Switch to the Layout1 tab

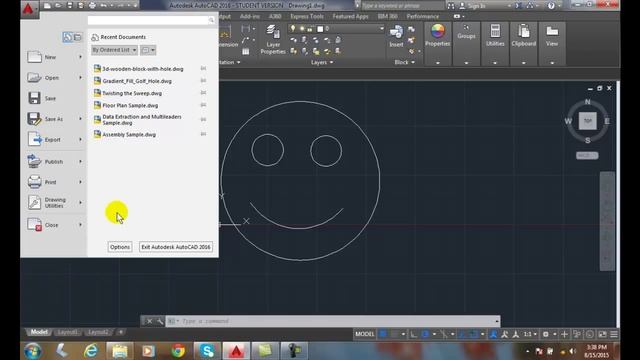pyautogui.click(x=67, y=332)
